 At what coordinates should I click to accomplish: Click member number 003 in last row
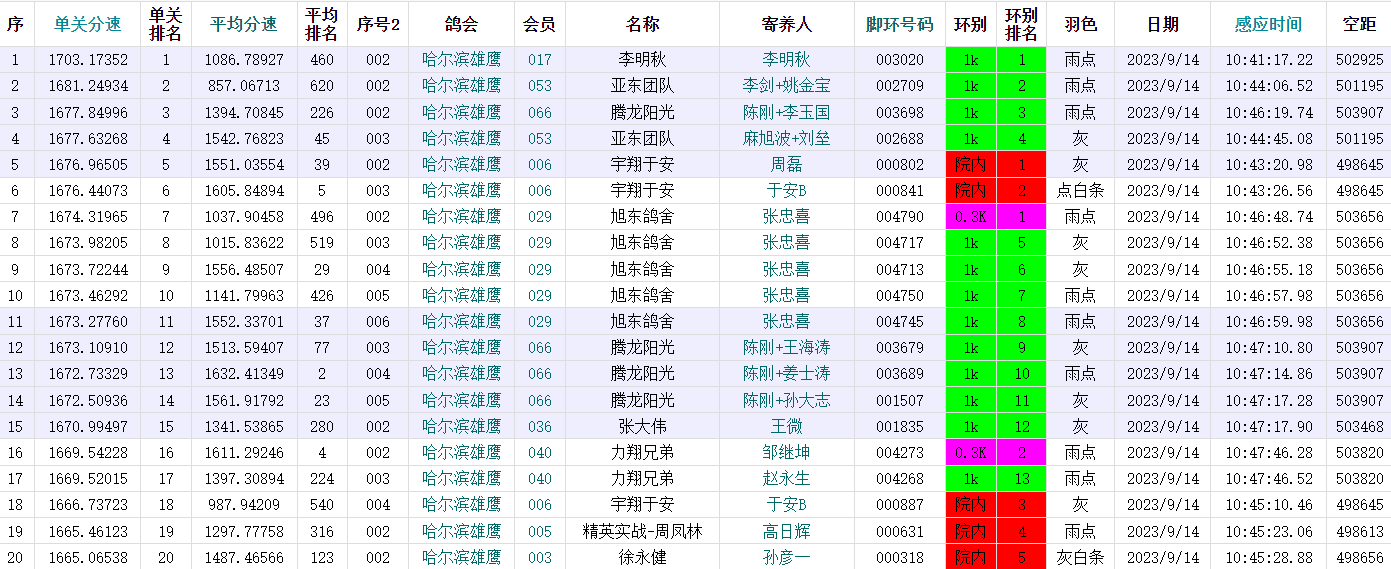click(x=540, y=557)
